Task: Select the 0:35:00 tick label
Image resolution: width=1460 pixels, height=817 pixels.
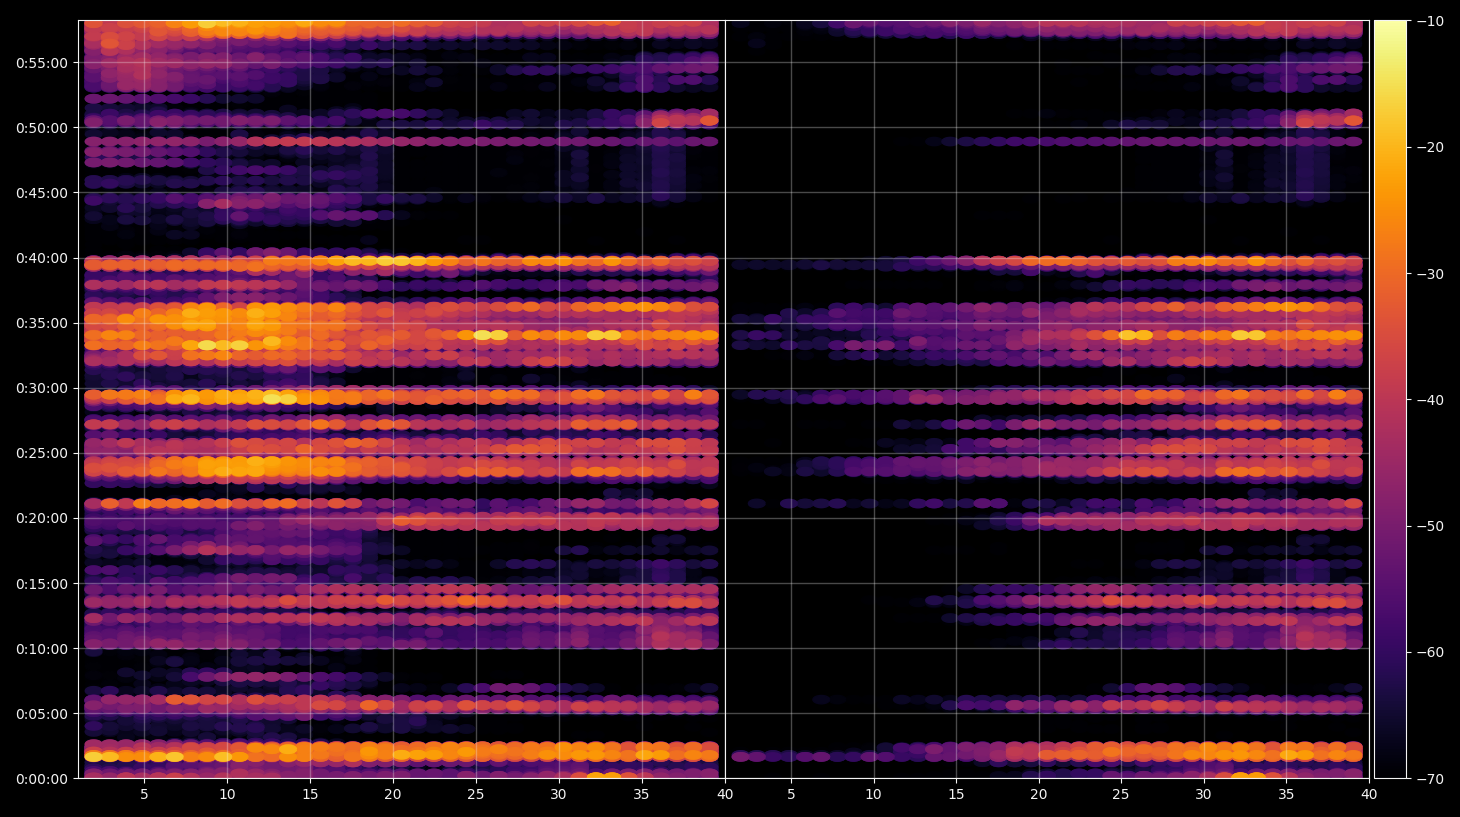Action: click(x=42, y=323)
